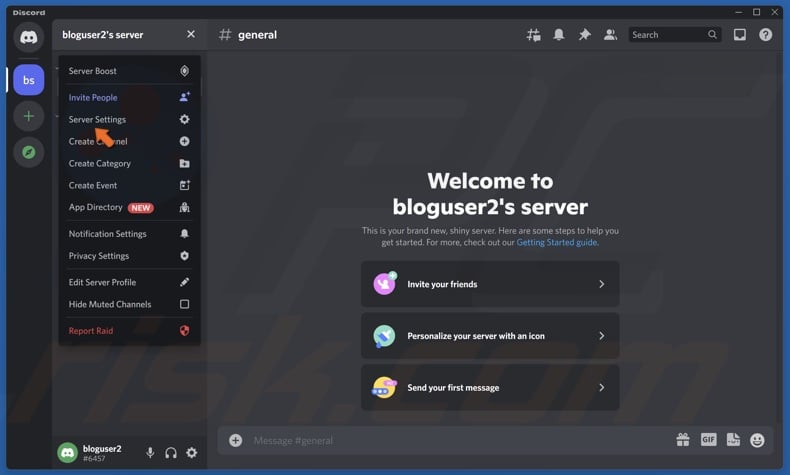Viewport: 790px width, 475px height.
Task: Click Personalize your server with an icon
Action: 490,336
